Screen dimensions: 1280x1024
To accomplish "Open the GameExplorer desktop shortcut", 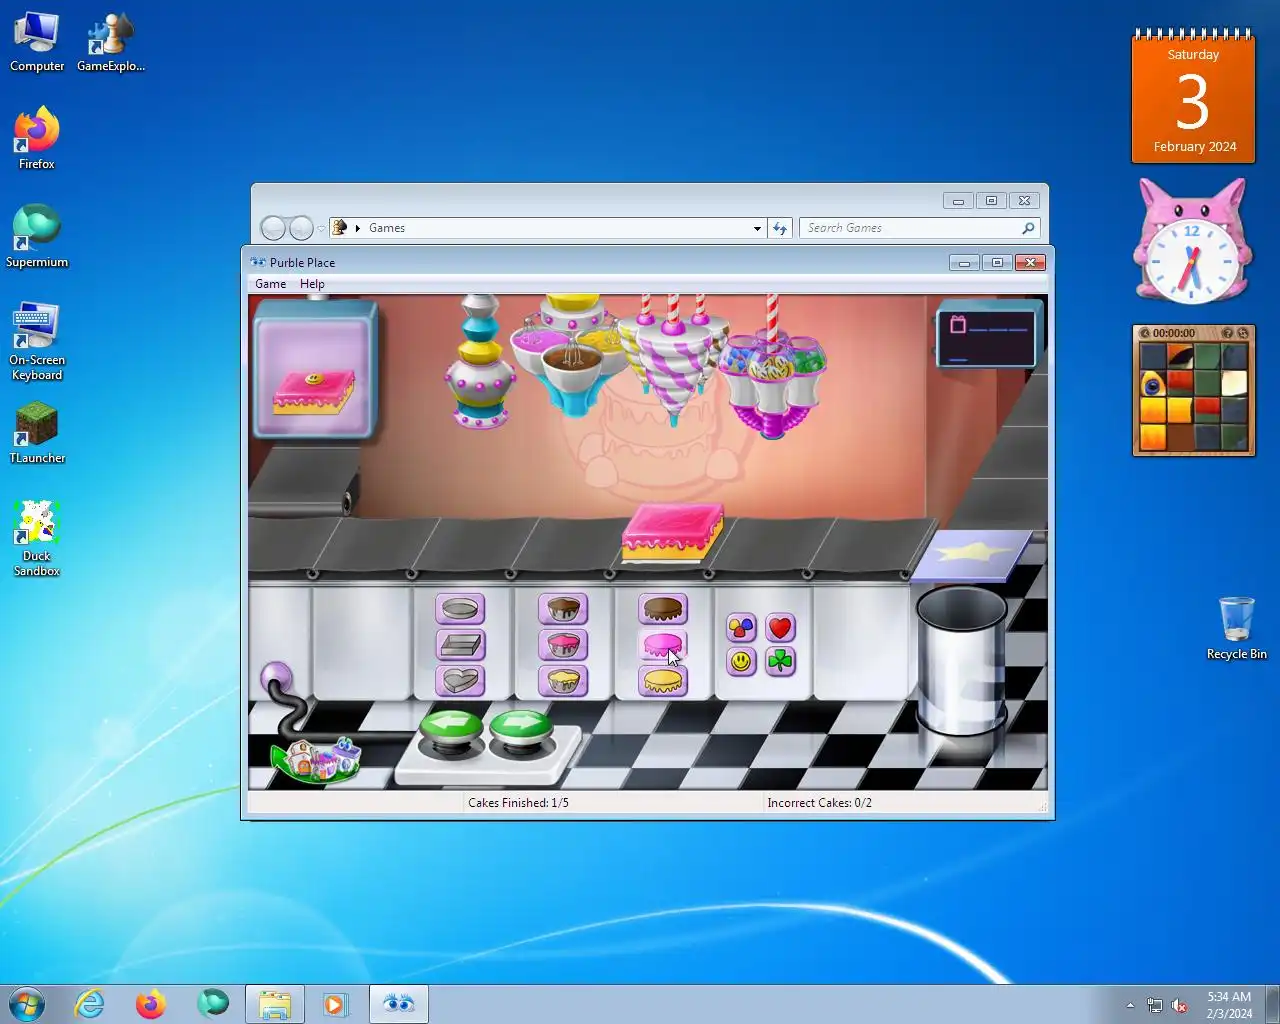I will pos(111,41).
